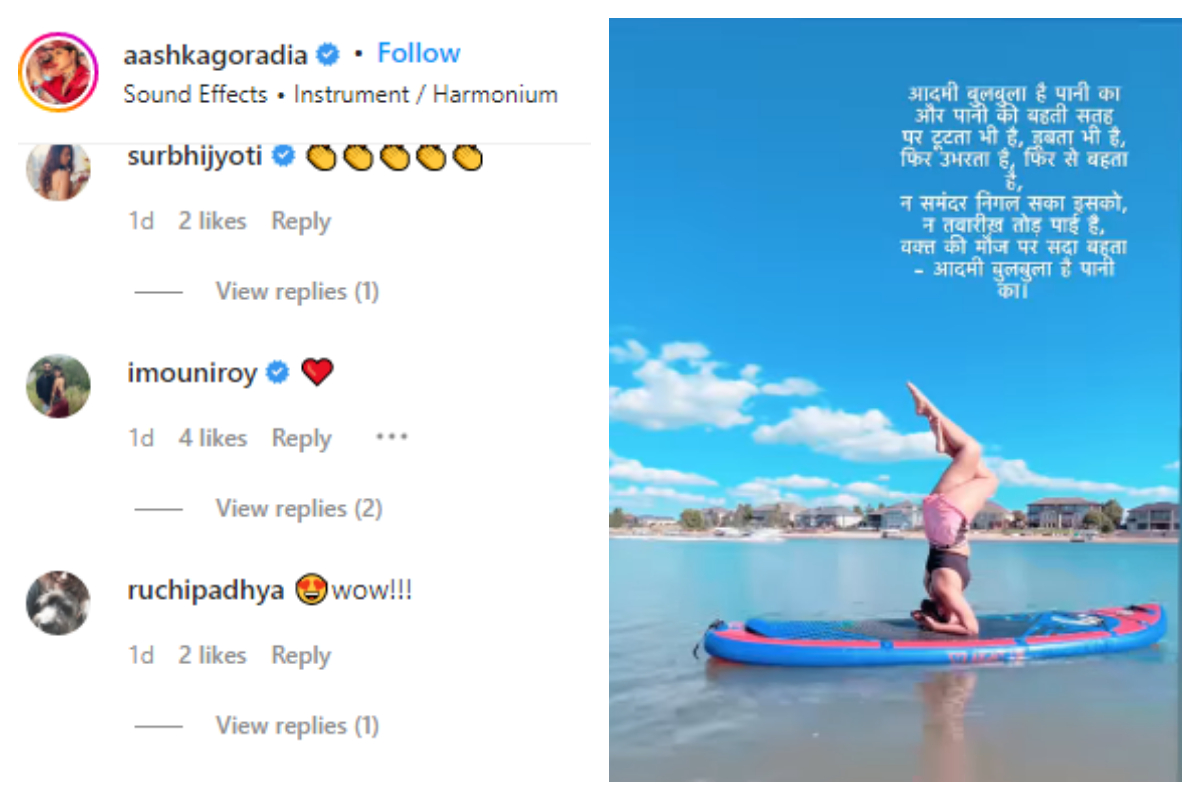Follow aashkagoradia

coord(418,54)
